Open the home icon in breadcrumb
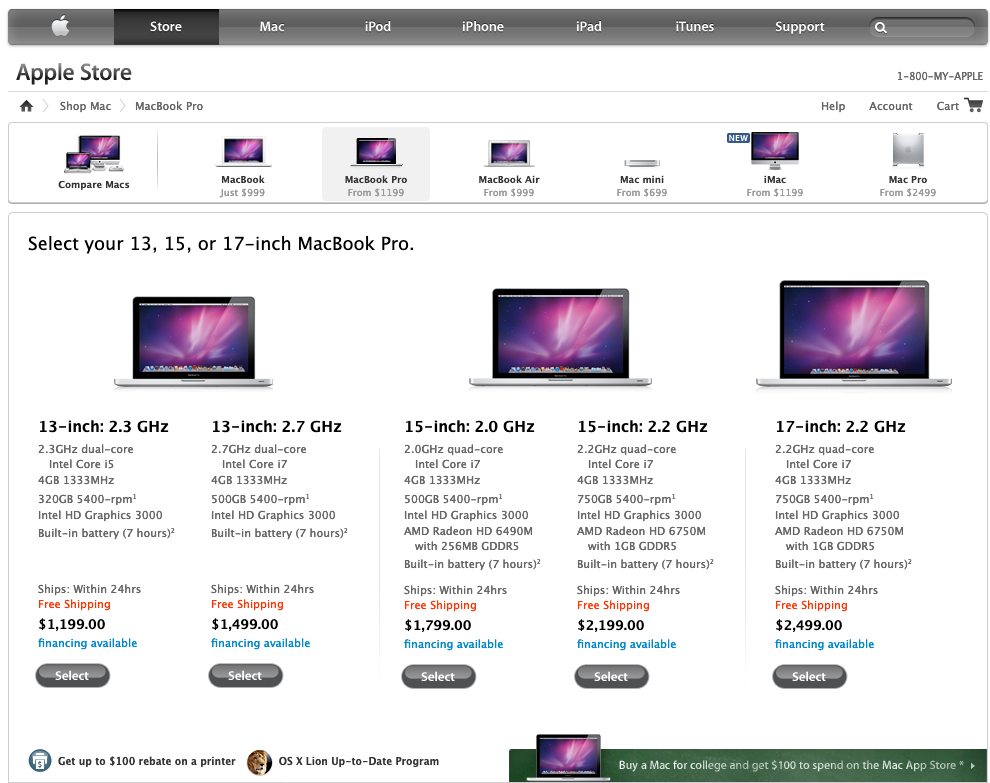This screenshot has height=783, width=990. tap(26, 106)
